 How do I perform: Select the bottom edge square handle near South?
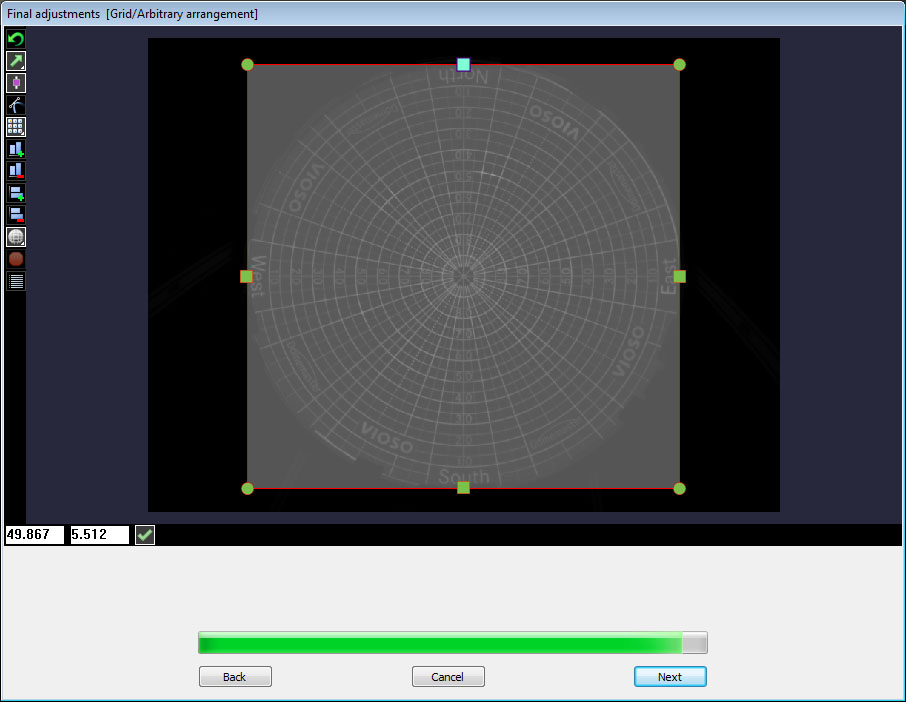point(463,488)
